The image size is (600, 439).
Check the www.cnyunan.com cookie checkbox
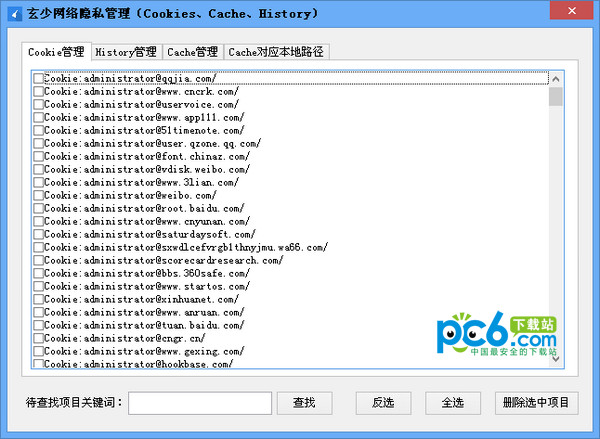[38, 221]
